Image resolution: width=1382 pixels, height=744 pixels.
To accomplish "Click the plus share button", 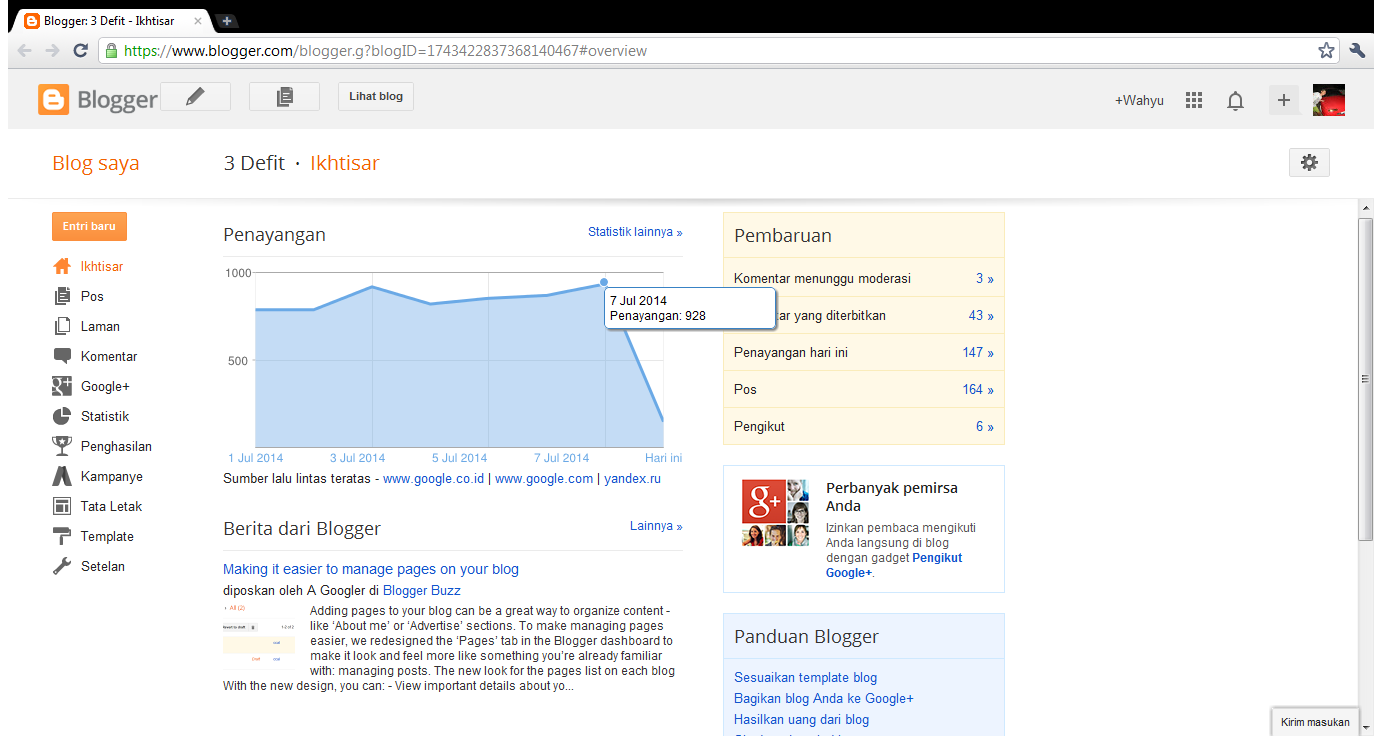I will pos(1284,99).
